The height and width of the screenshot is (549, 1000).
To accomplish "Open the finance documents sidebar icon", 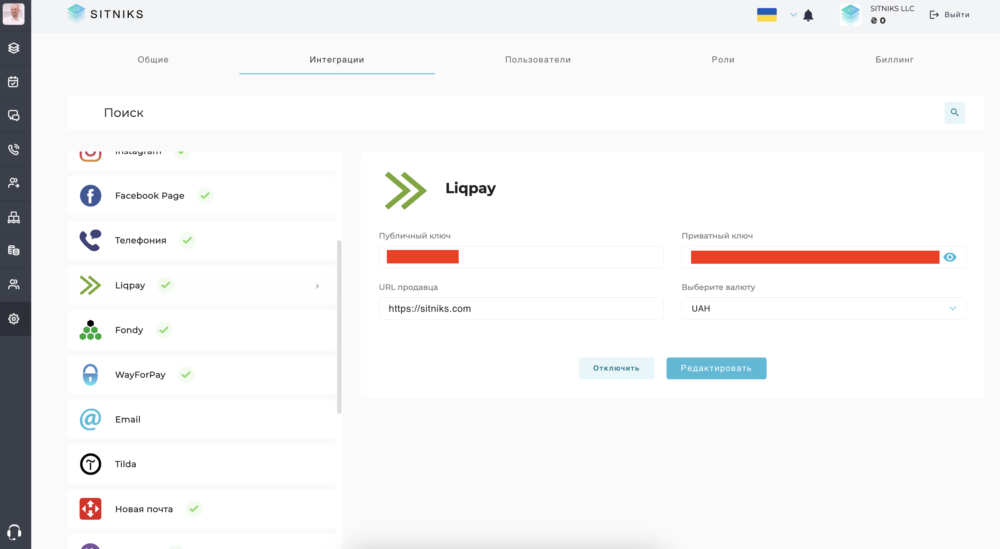I will tap(13, 251).
